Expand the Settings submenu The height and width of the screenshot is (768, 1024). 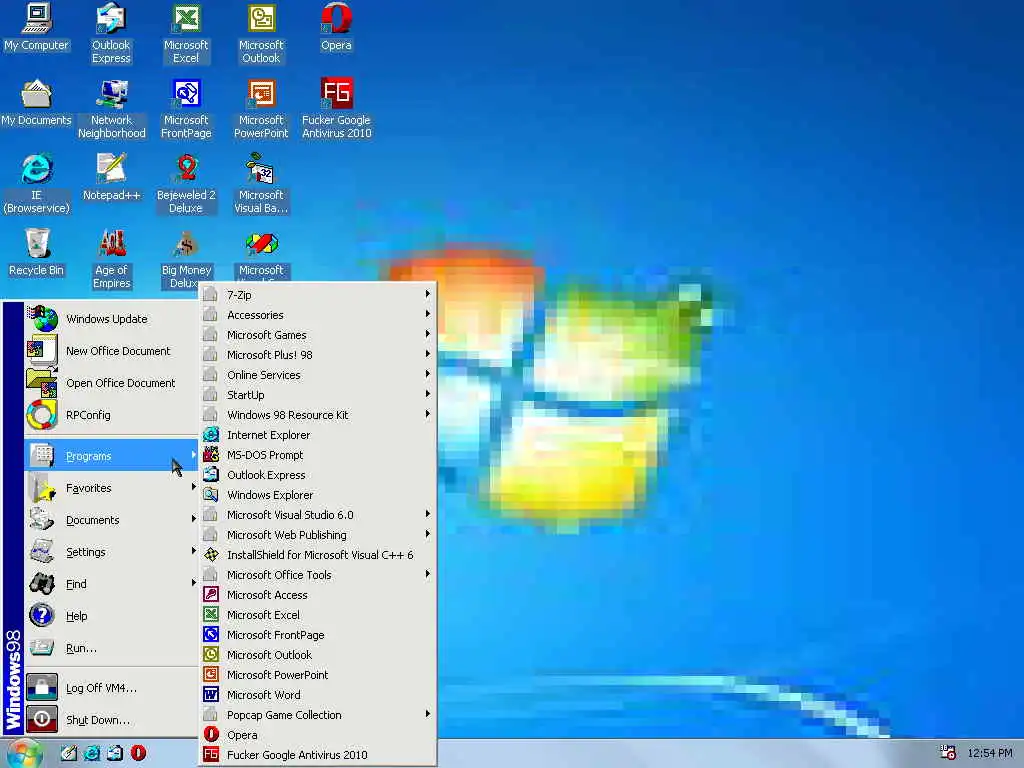coord(111,552)
